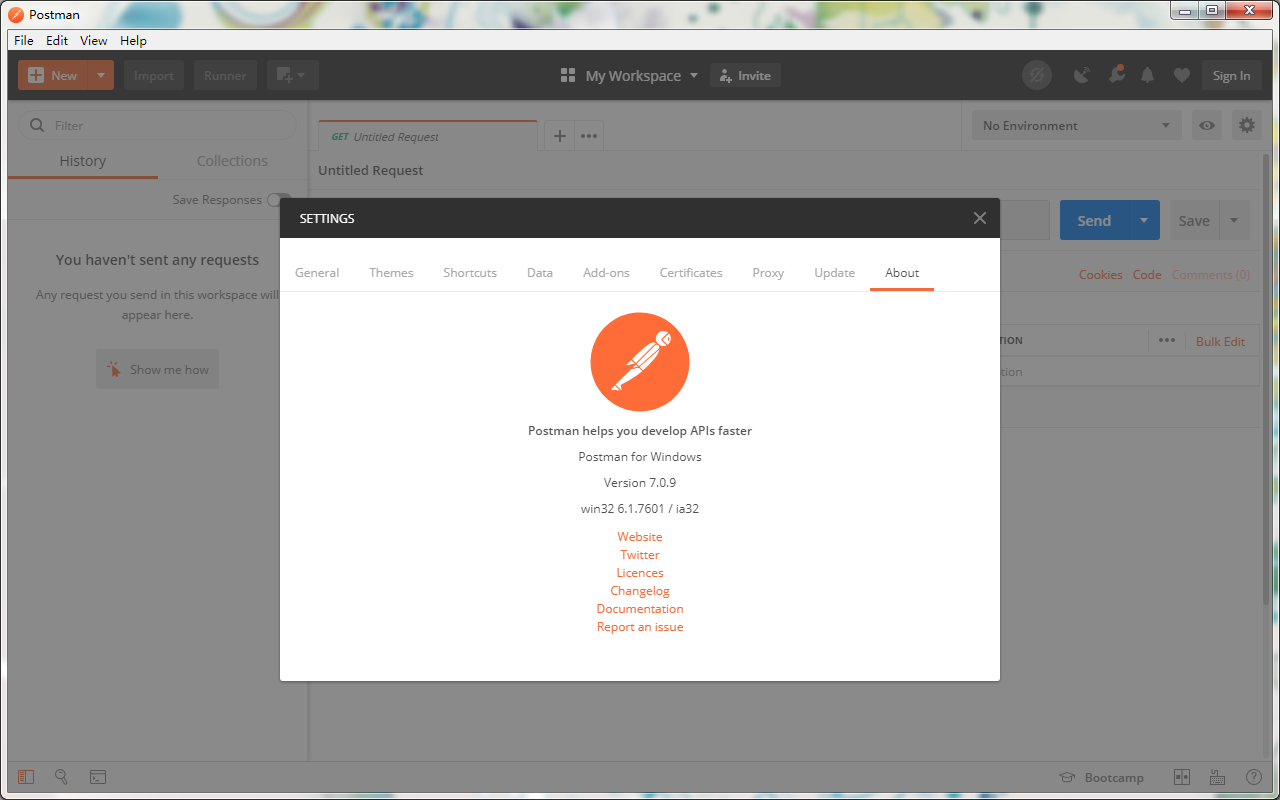The width and height of the screenshot is (1280, 800).
Task: Open Bootcamp from the status bar
Action: 1101,777
